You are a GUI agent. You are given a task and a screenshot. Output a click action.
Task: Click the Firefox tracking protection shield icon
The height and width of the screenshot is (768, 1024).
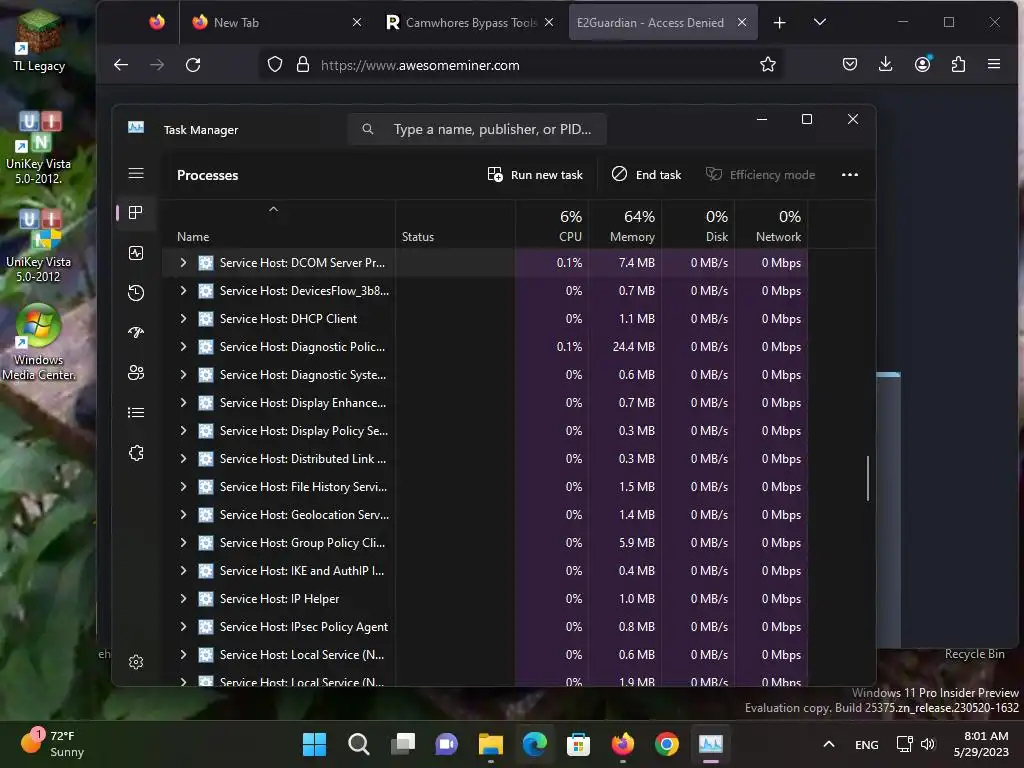[275, 65]
